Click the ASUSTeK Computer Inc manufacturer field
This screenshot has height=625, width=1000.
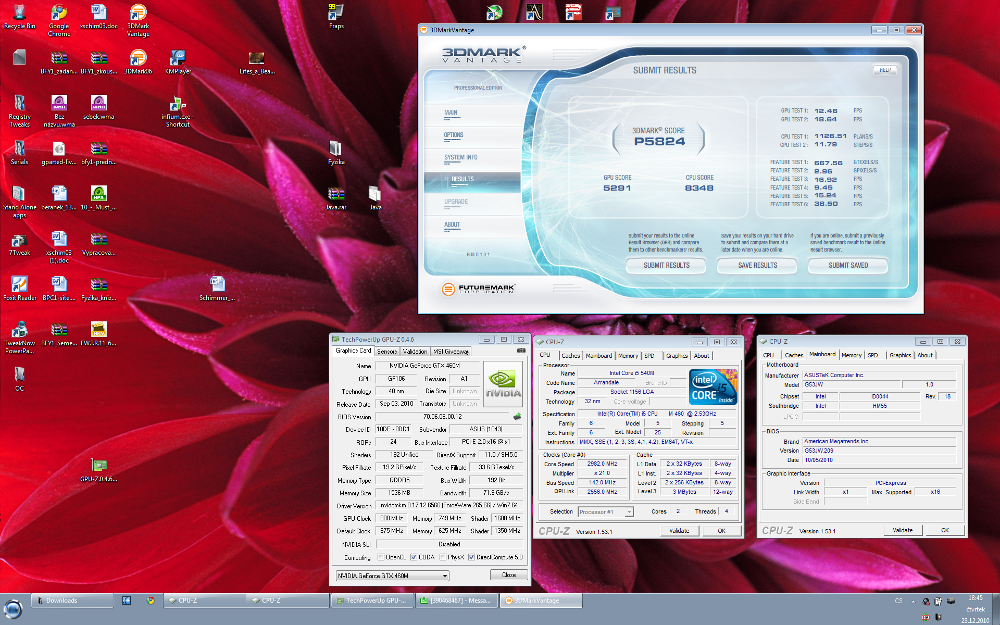tap(879, 375)
